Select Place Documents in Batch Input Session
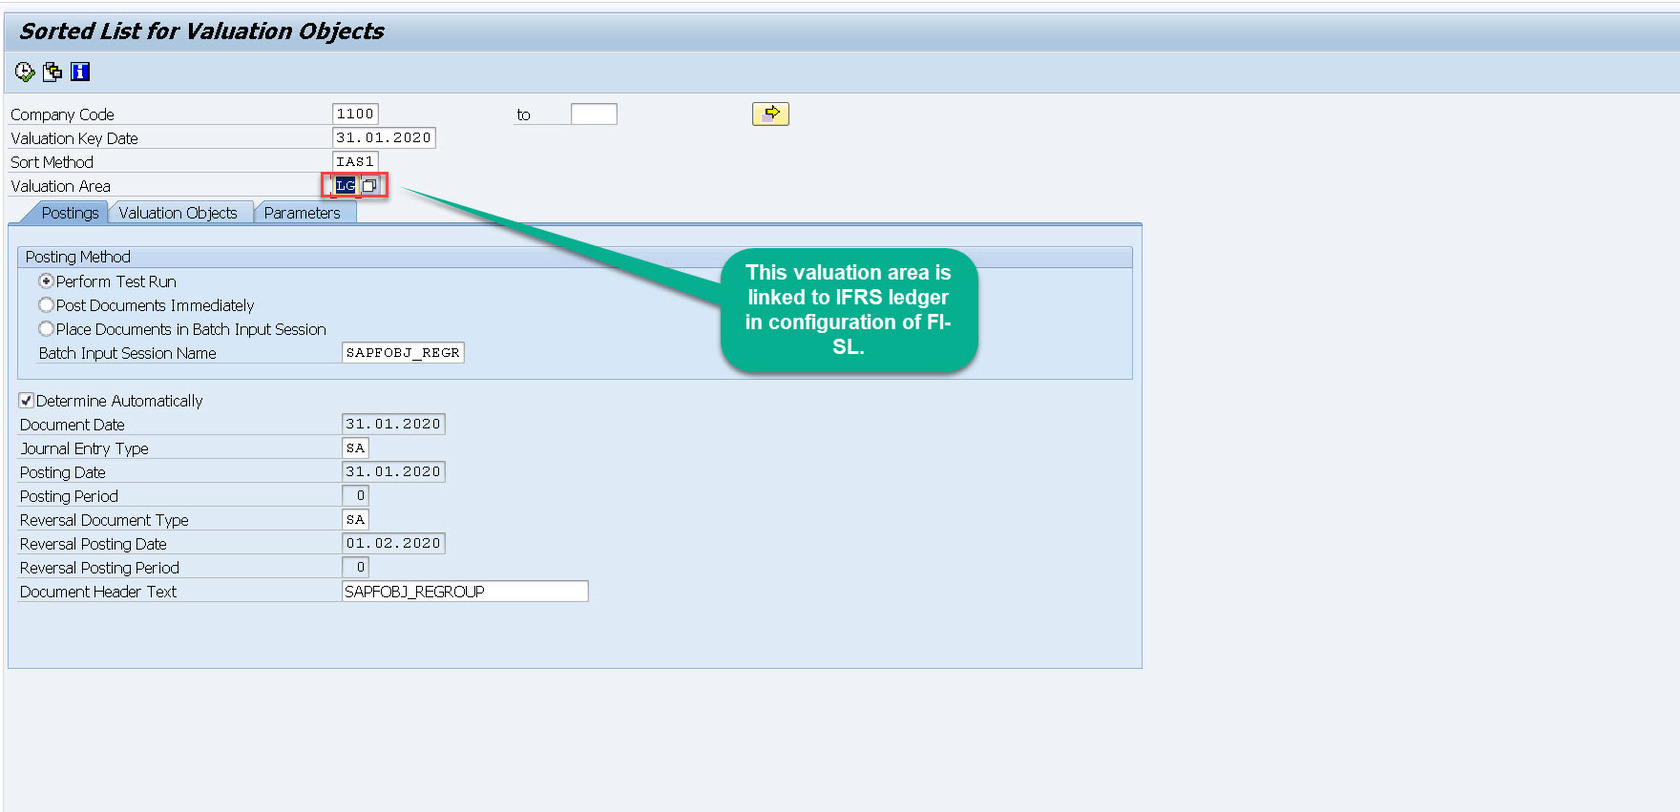 pos(46,329)
